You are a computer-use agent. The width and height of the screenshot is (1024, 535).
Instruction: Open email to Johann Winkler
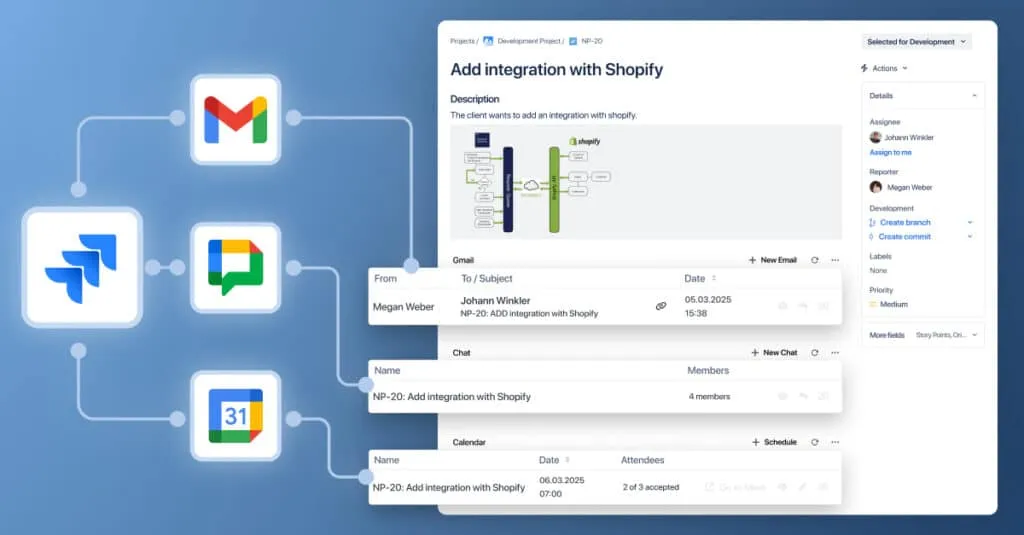coord(495,300)
